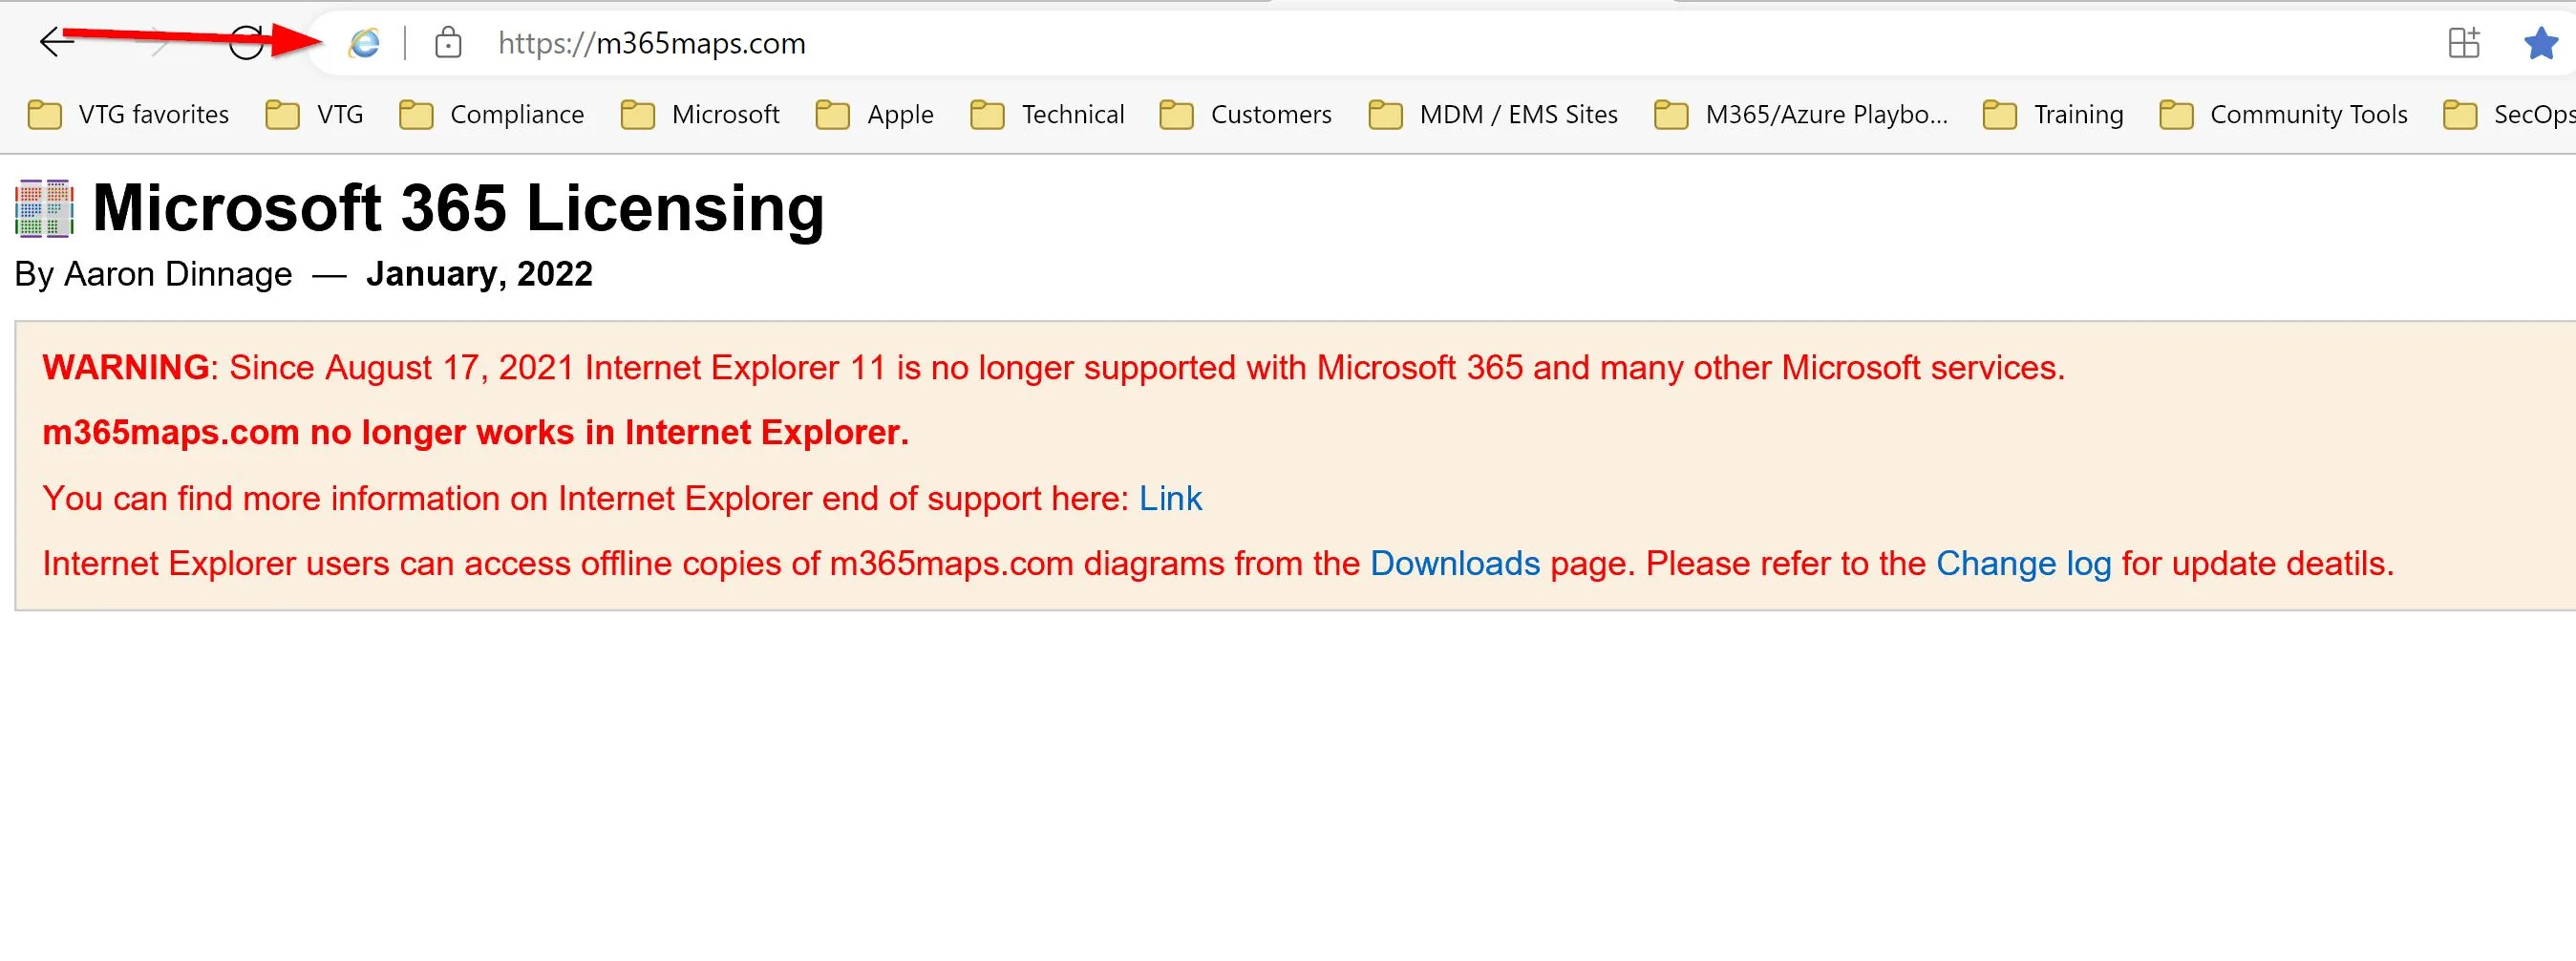Follow the end of support Link

click(x=1170, y=498)
